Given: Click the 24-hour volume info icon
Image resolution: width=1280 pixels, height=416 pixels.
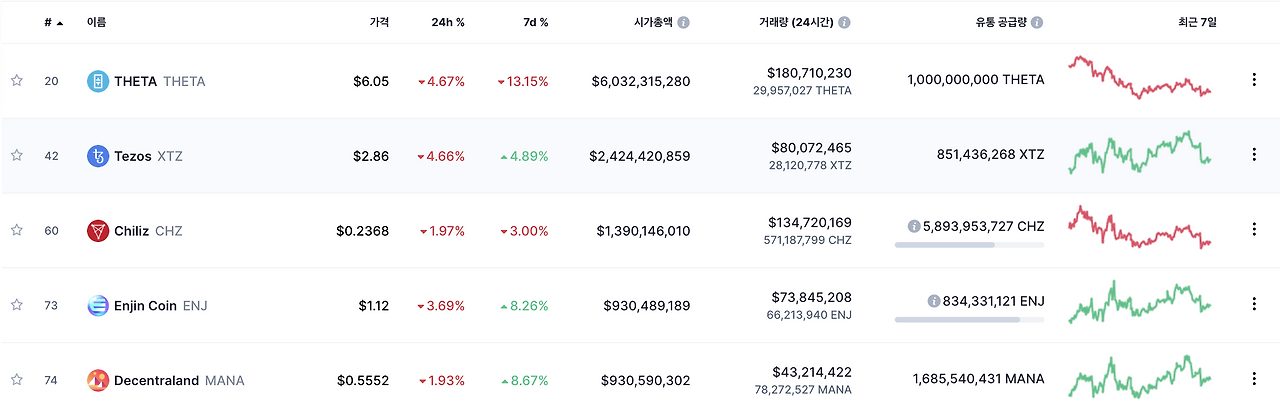Looking at the screenshot, I should 845,22.
